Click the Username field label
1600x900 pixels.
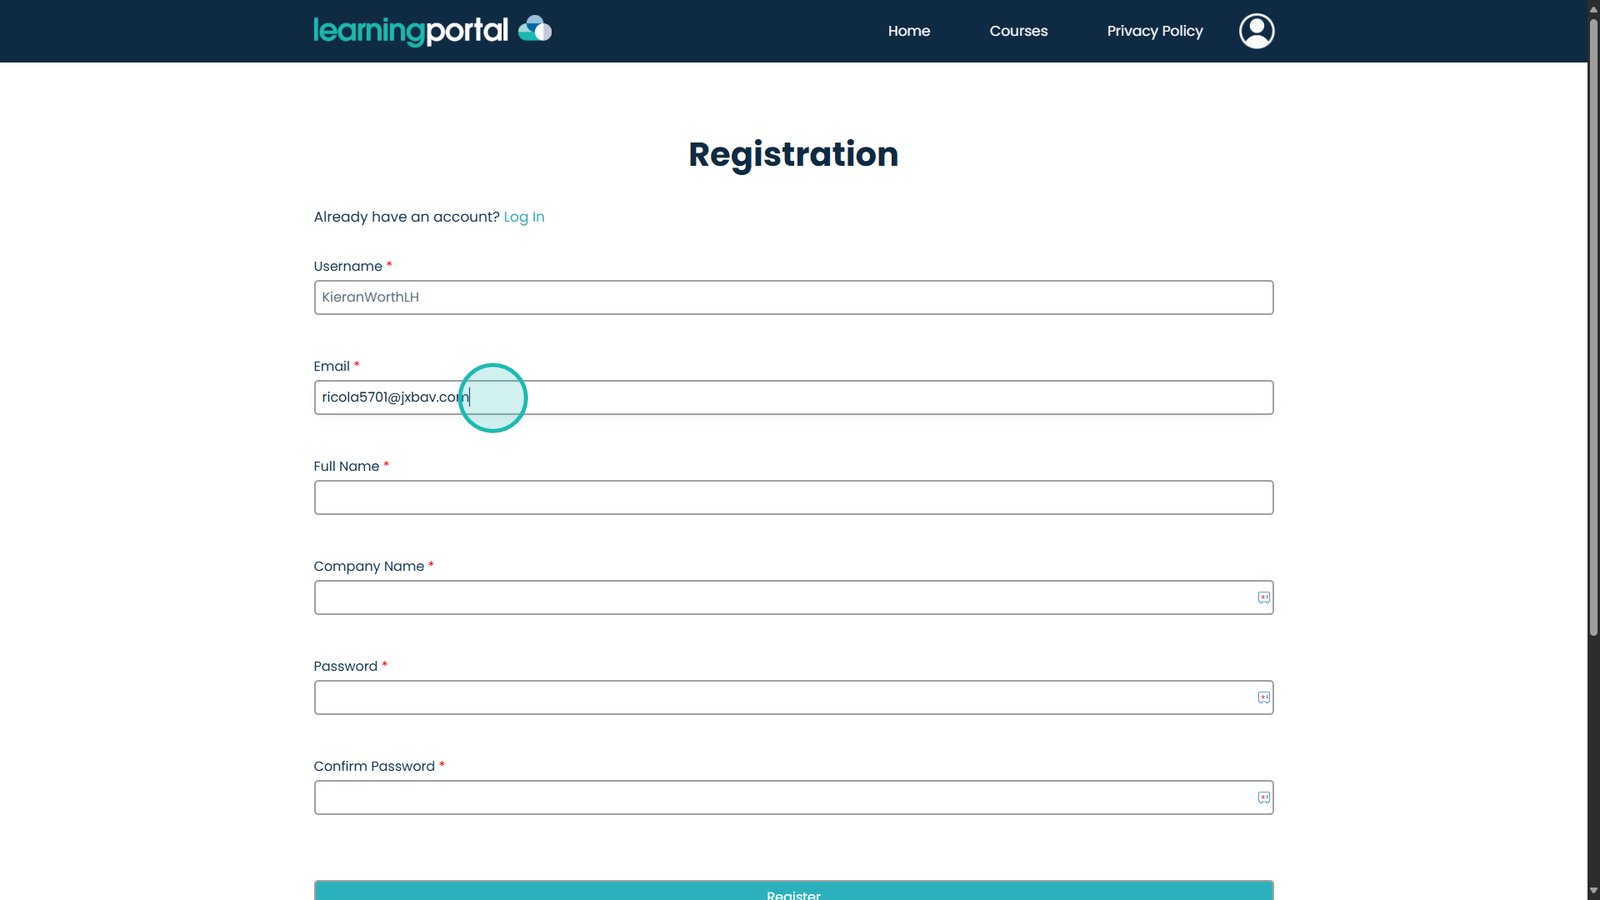click(x=348, y=266)
